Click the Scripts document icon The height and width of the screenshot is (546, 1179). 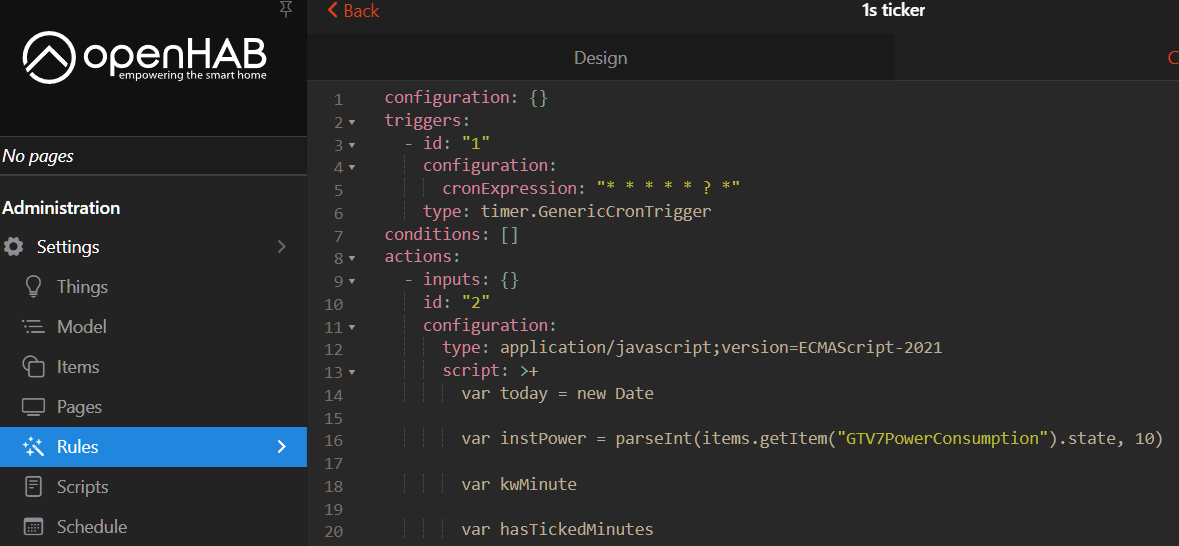click(34, 487)
